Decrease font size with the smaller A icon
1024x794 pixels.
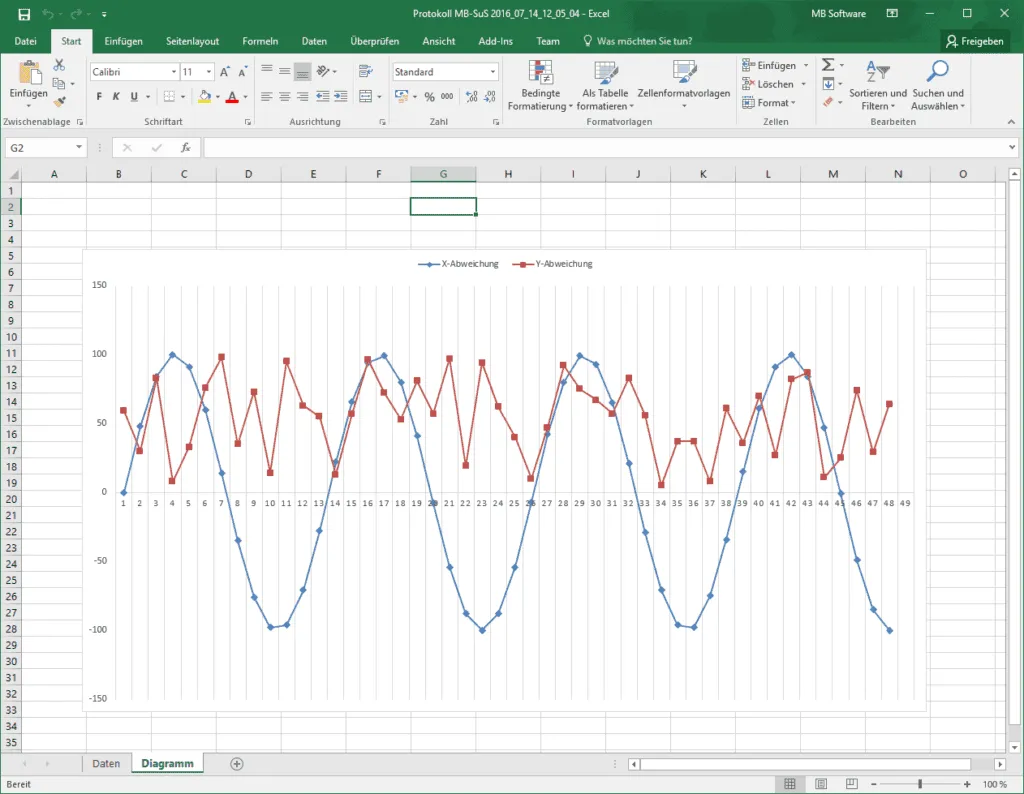[x=242, y=72]
